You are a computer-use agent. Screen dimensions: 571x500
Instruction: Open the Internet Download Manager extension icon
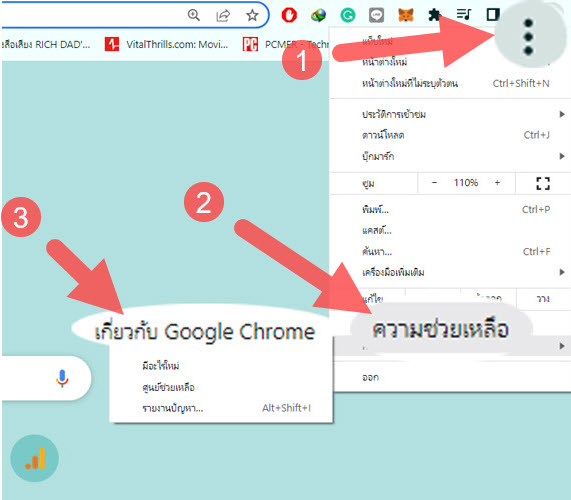[318, 15]
